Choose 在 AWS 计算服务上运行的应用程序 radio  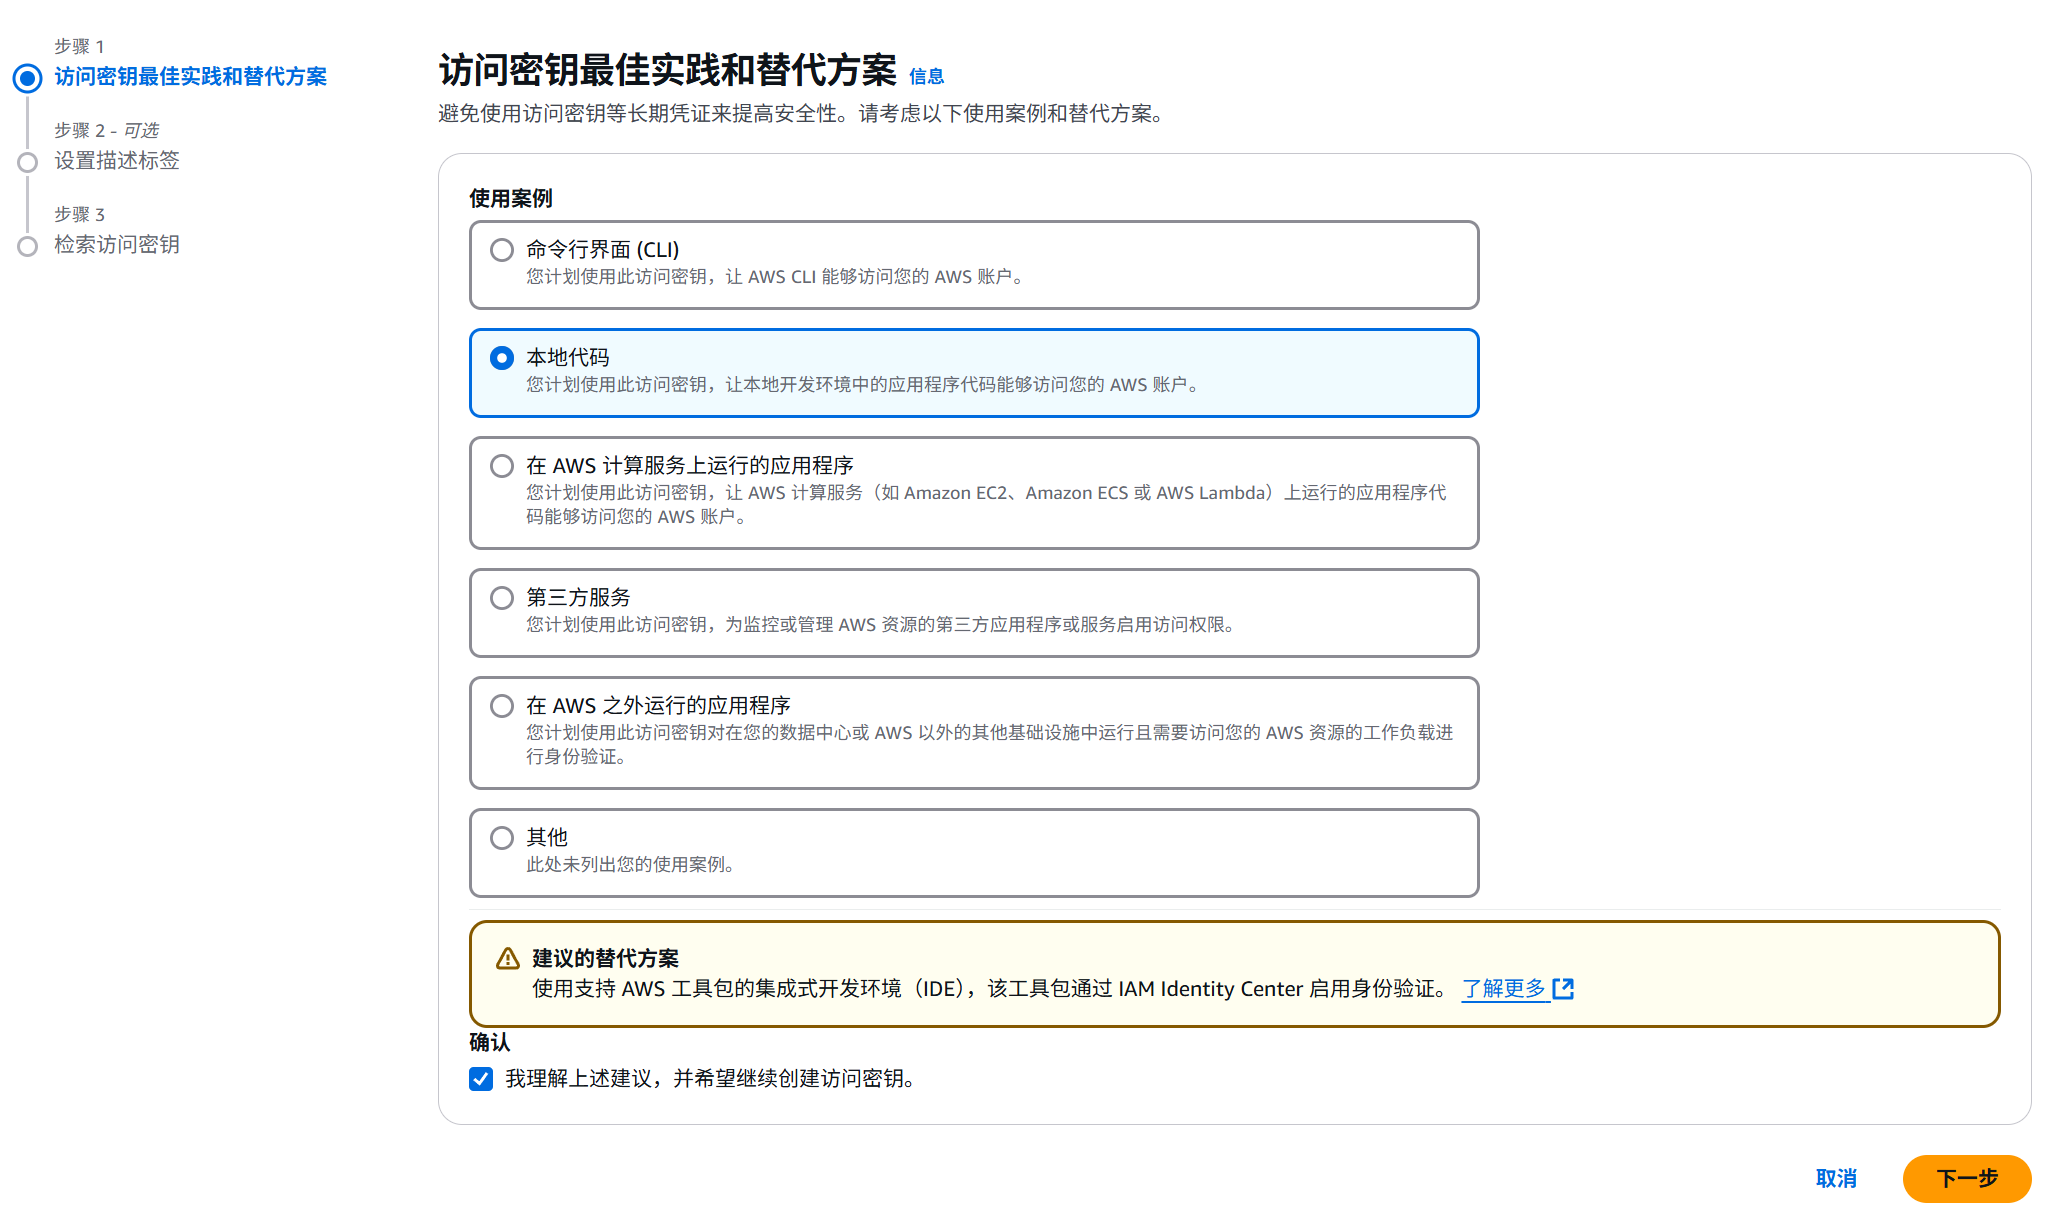point(502,466)
